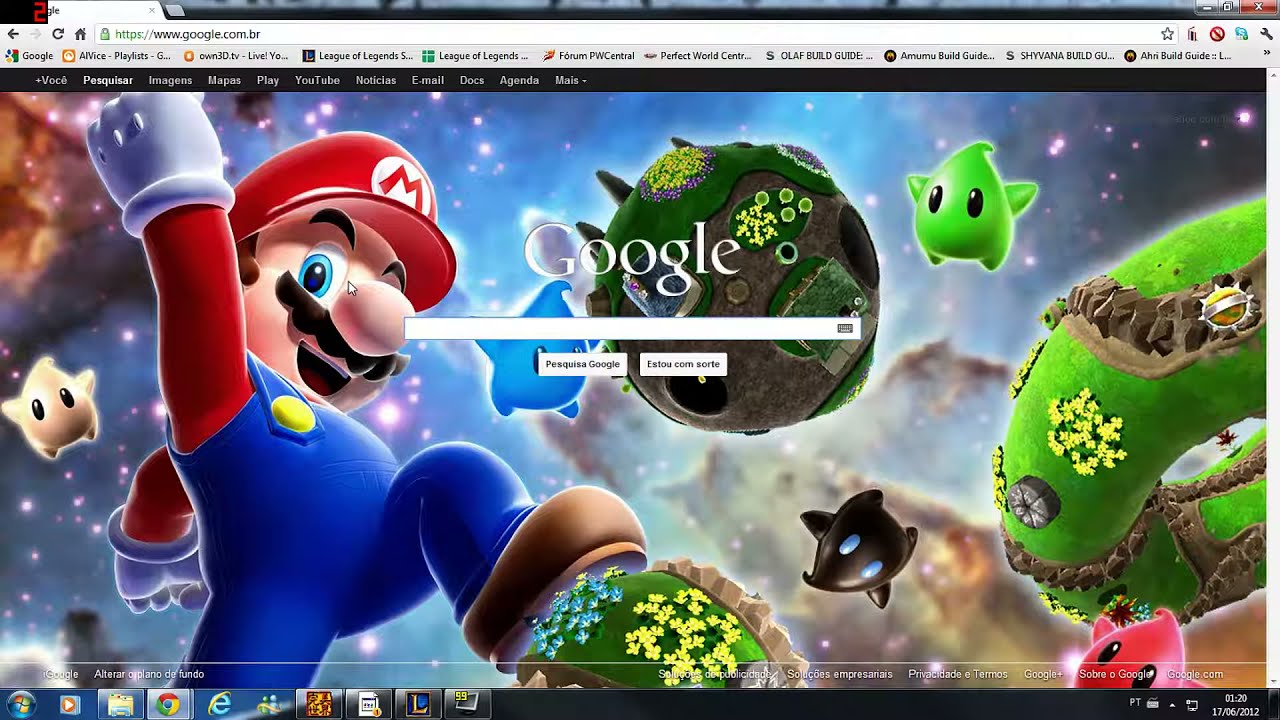Viewport: 1280px width, 720px height.
Task: Open Imagens in Google bar
Action: pos(170,80)
